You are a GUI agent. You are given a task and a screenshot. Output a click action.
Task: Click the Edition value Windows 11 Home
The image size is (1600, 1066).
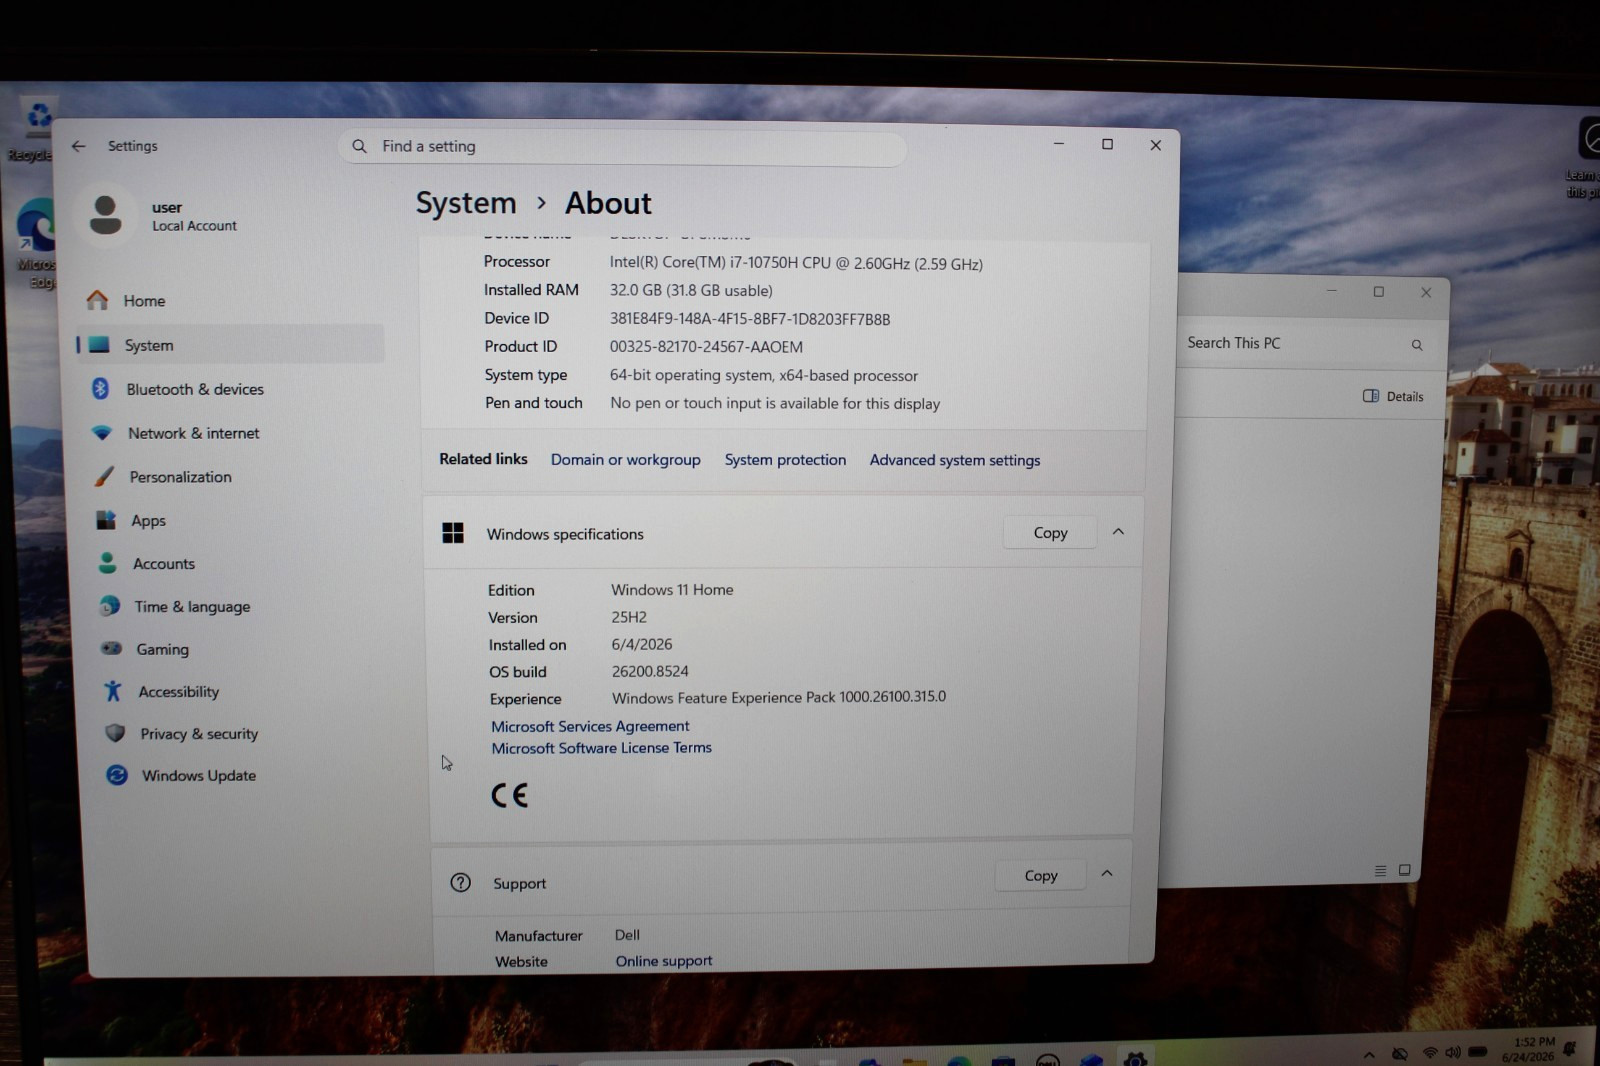pyautogui.click(x=672, y=590)
